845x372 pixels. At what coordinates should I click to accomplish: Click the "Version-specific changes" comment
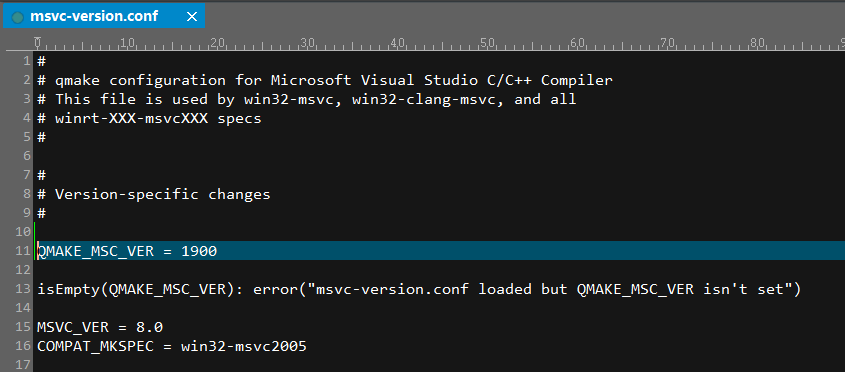point(162,194)
